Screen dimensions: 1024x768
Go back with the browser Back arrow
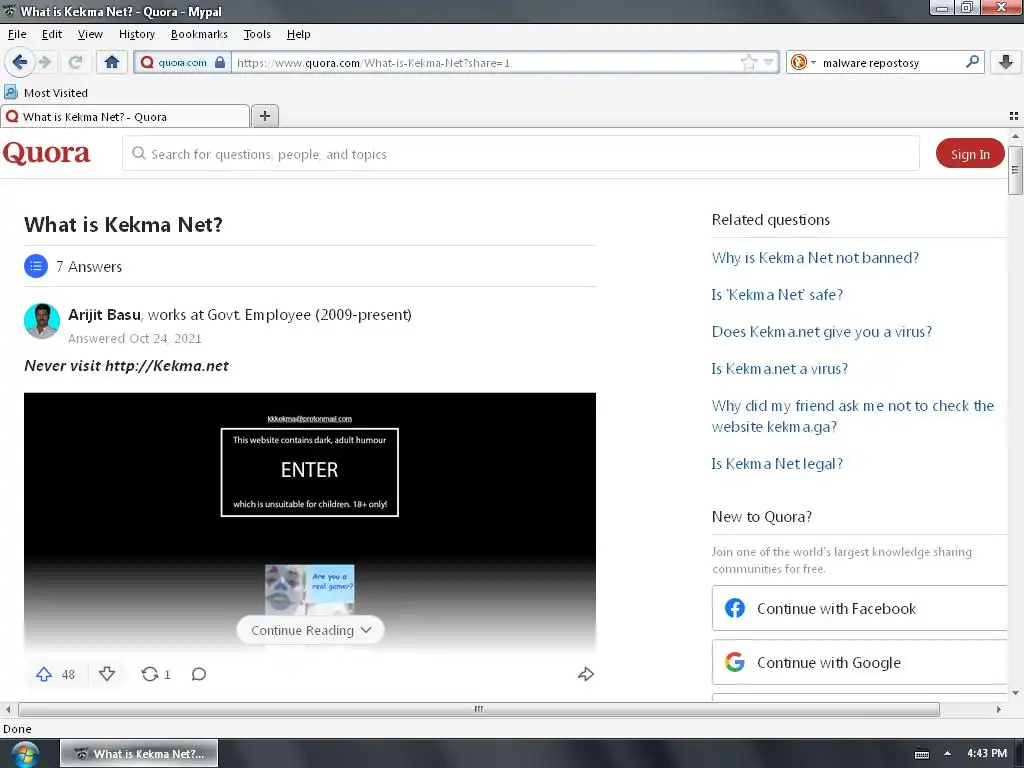pos(19,62)
